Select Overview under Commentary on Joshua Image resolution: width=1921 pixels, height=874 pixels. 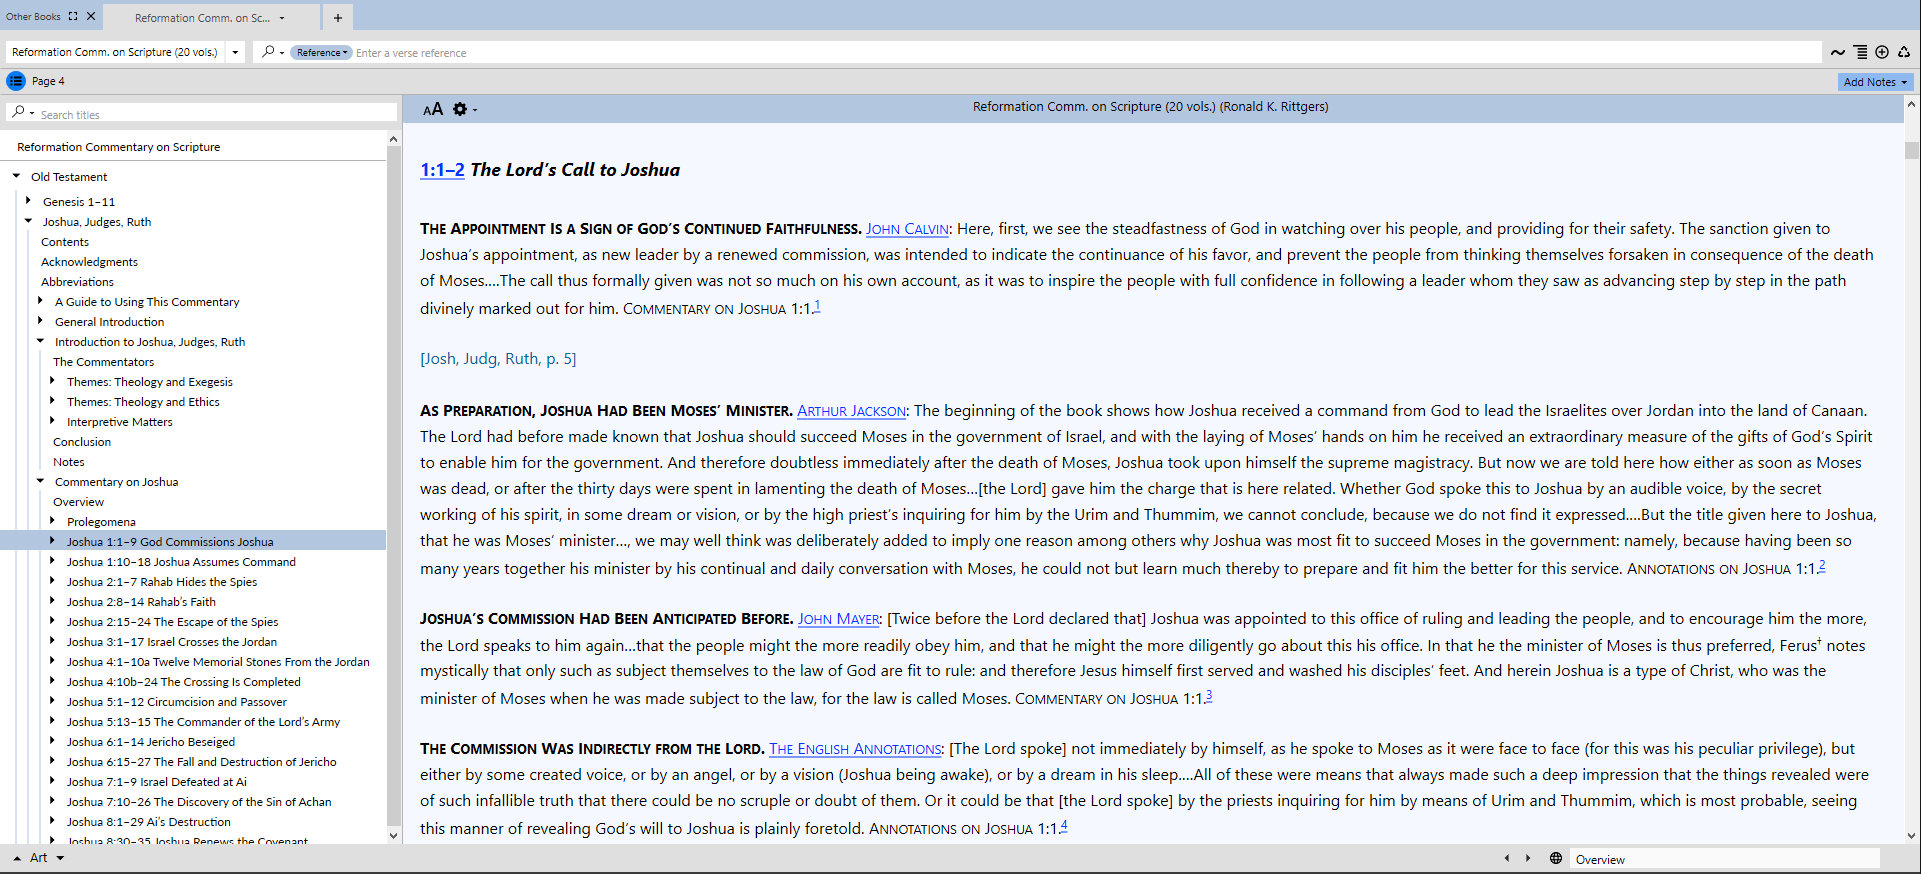(78, 502)
